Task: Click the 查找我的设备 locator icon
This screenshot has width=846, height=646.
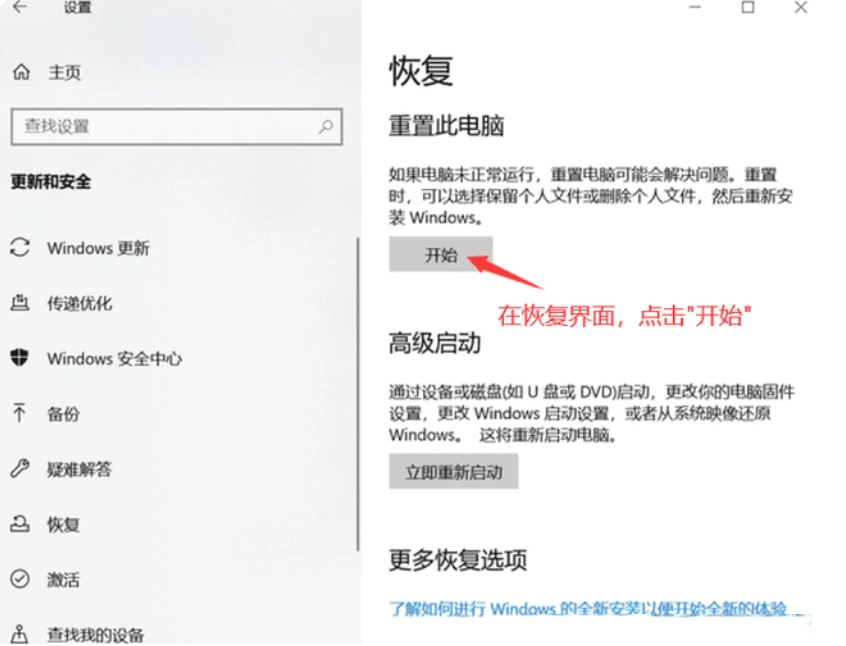Action: [20, 634]
